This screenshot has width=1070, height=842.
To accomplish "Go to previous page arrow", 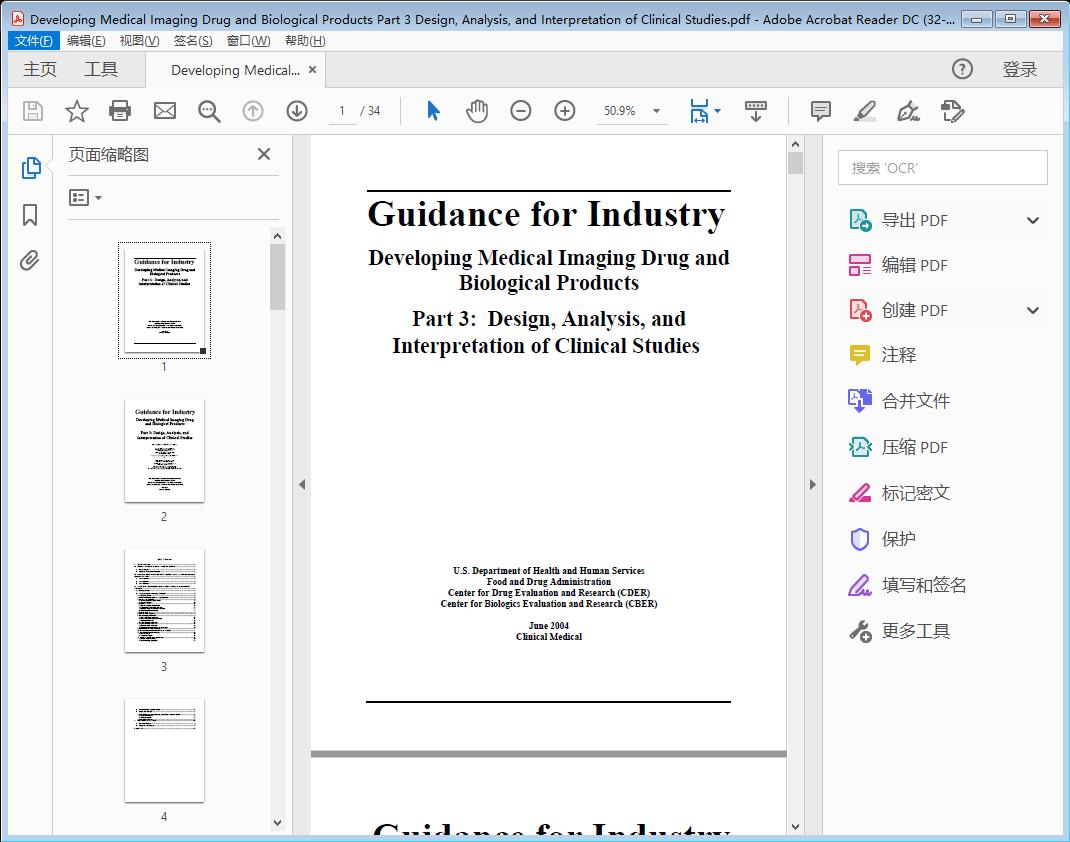I will 252,111.
